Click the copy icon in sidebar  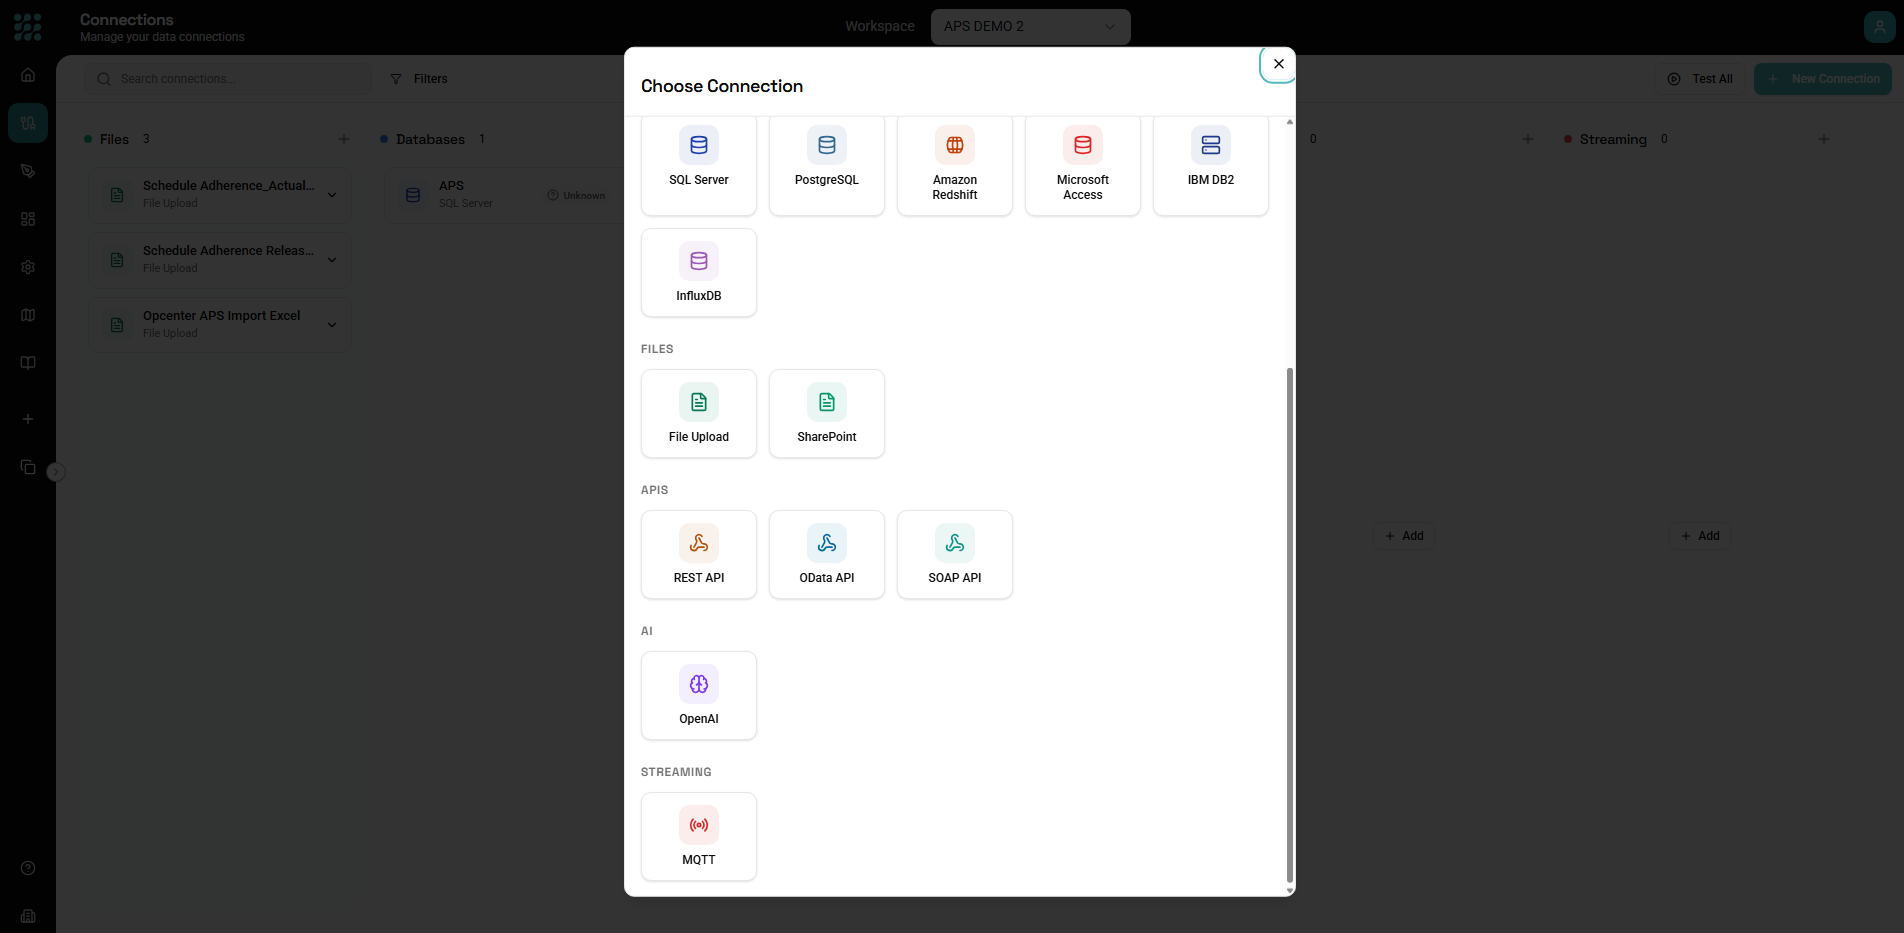pyautogui.click(x=28, y=467)
